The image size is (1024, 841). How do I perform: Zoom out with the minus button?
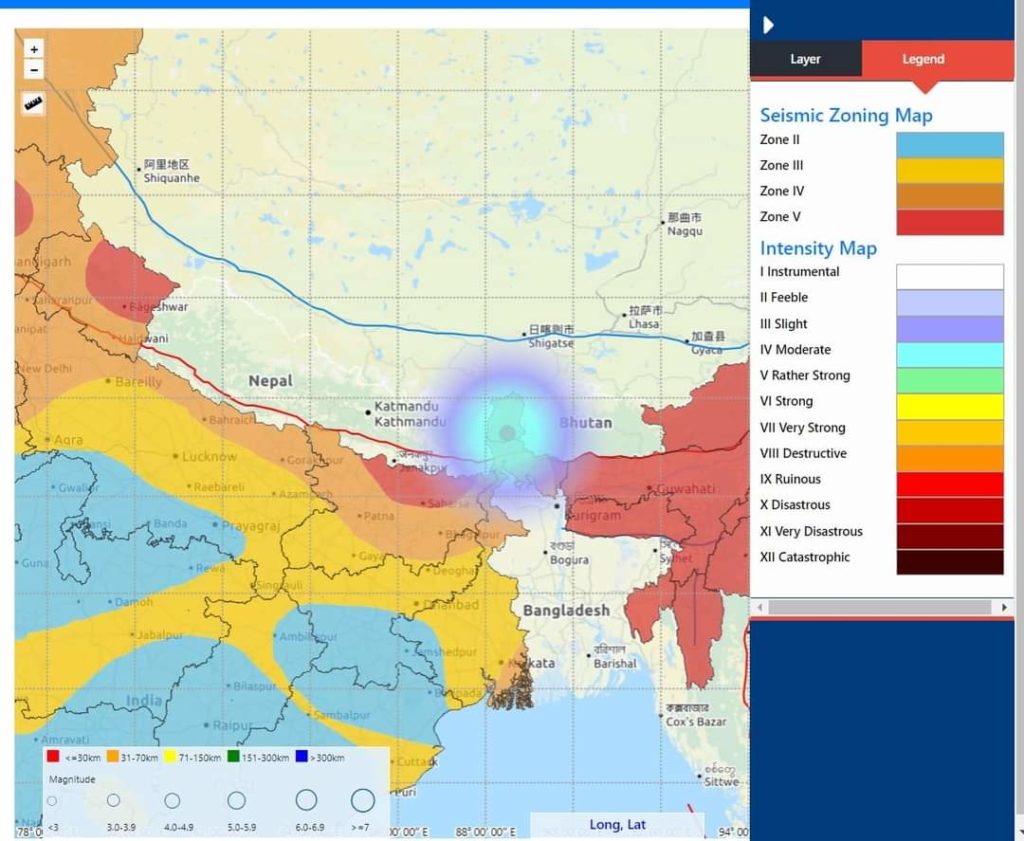coord(34,70)
